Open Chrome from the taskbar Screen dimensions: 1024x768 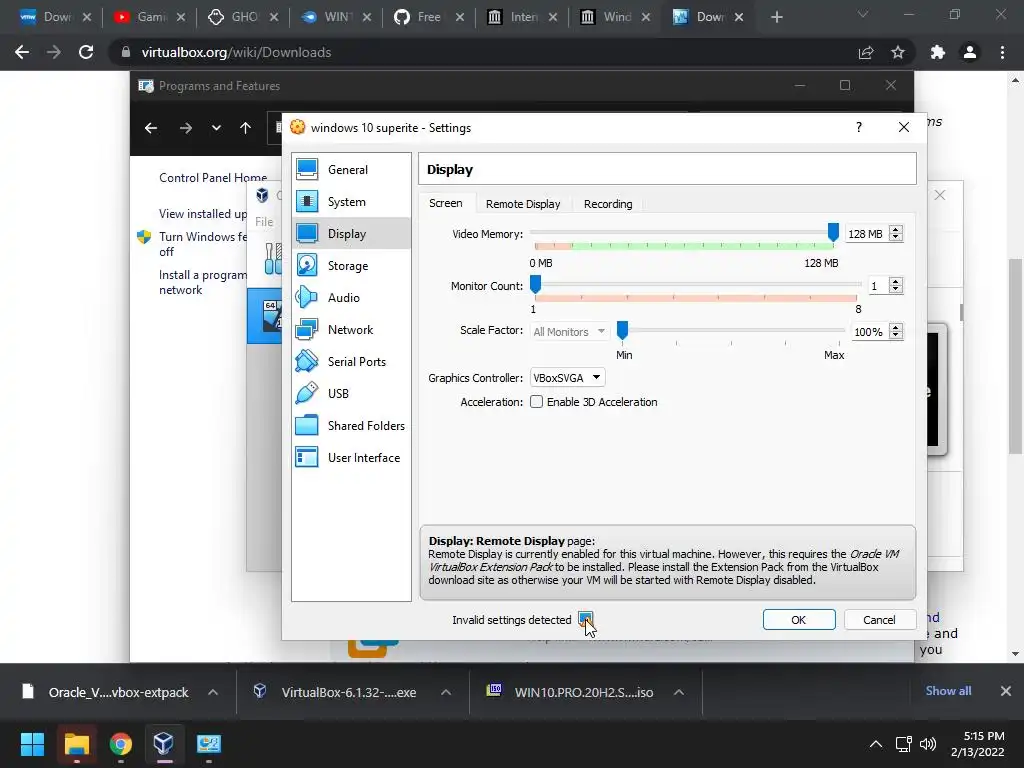point(121,744)
